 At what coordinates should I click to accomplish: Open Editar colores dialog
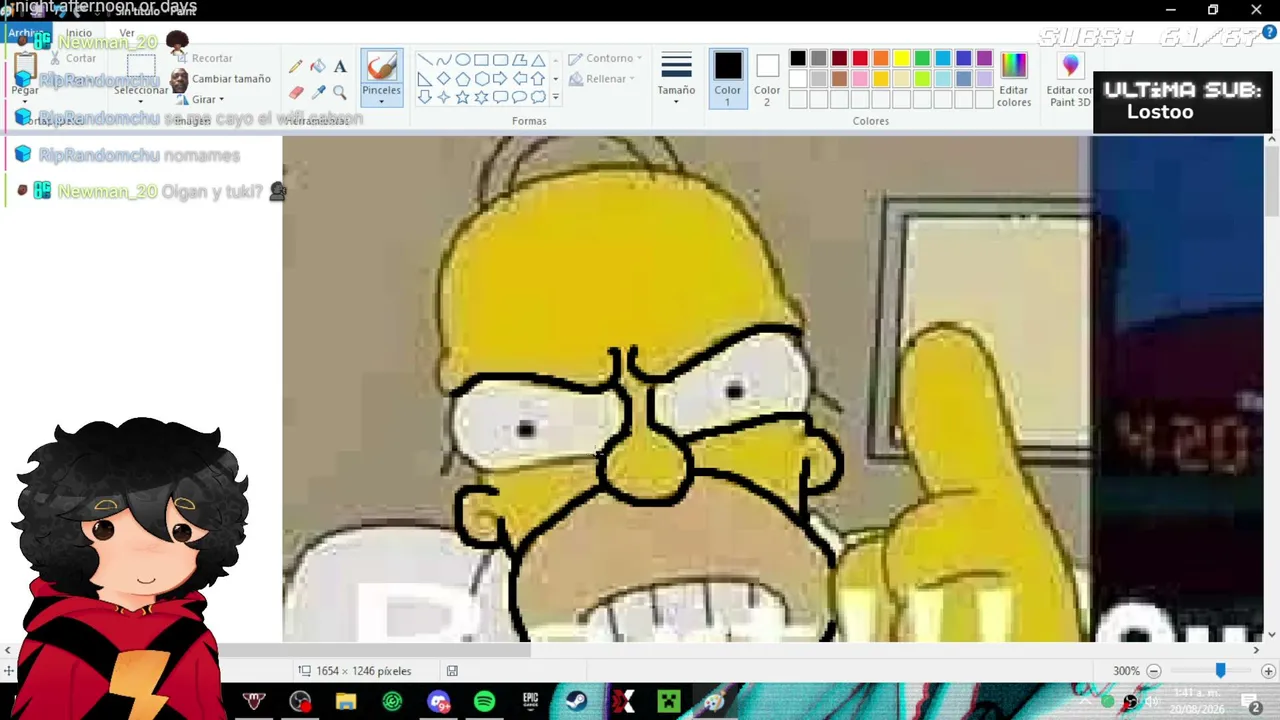point(1014,80)
